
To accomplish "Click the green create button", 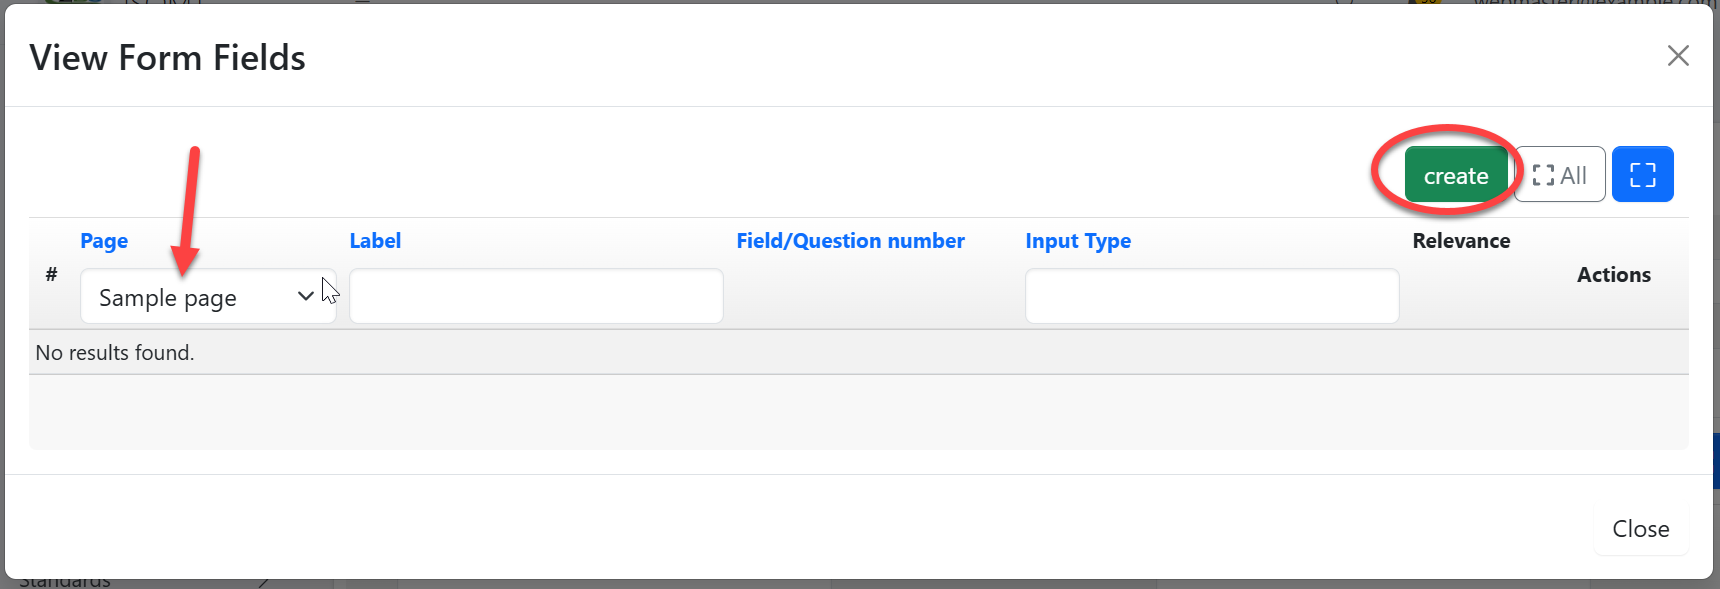I will (x=1455, y=175).
